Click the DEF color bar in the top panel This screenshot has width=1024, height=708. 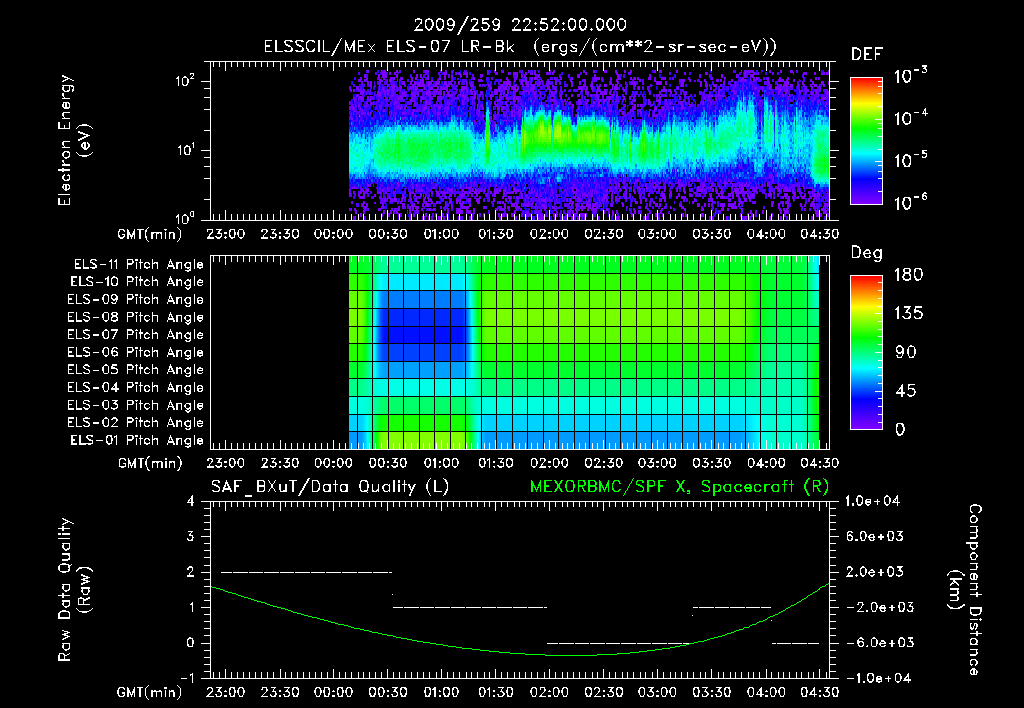866,141
